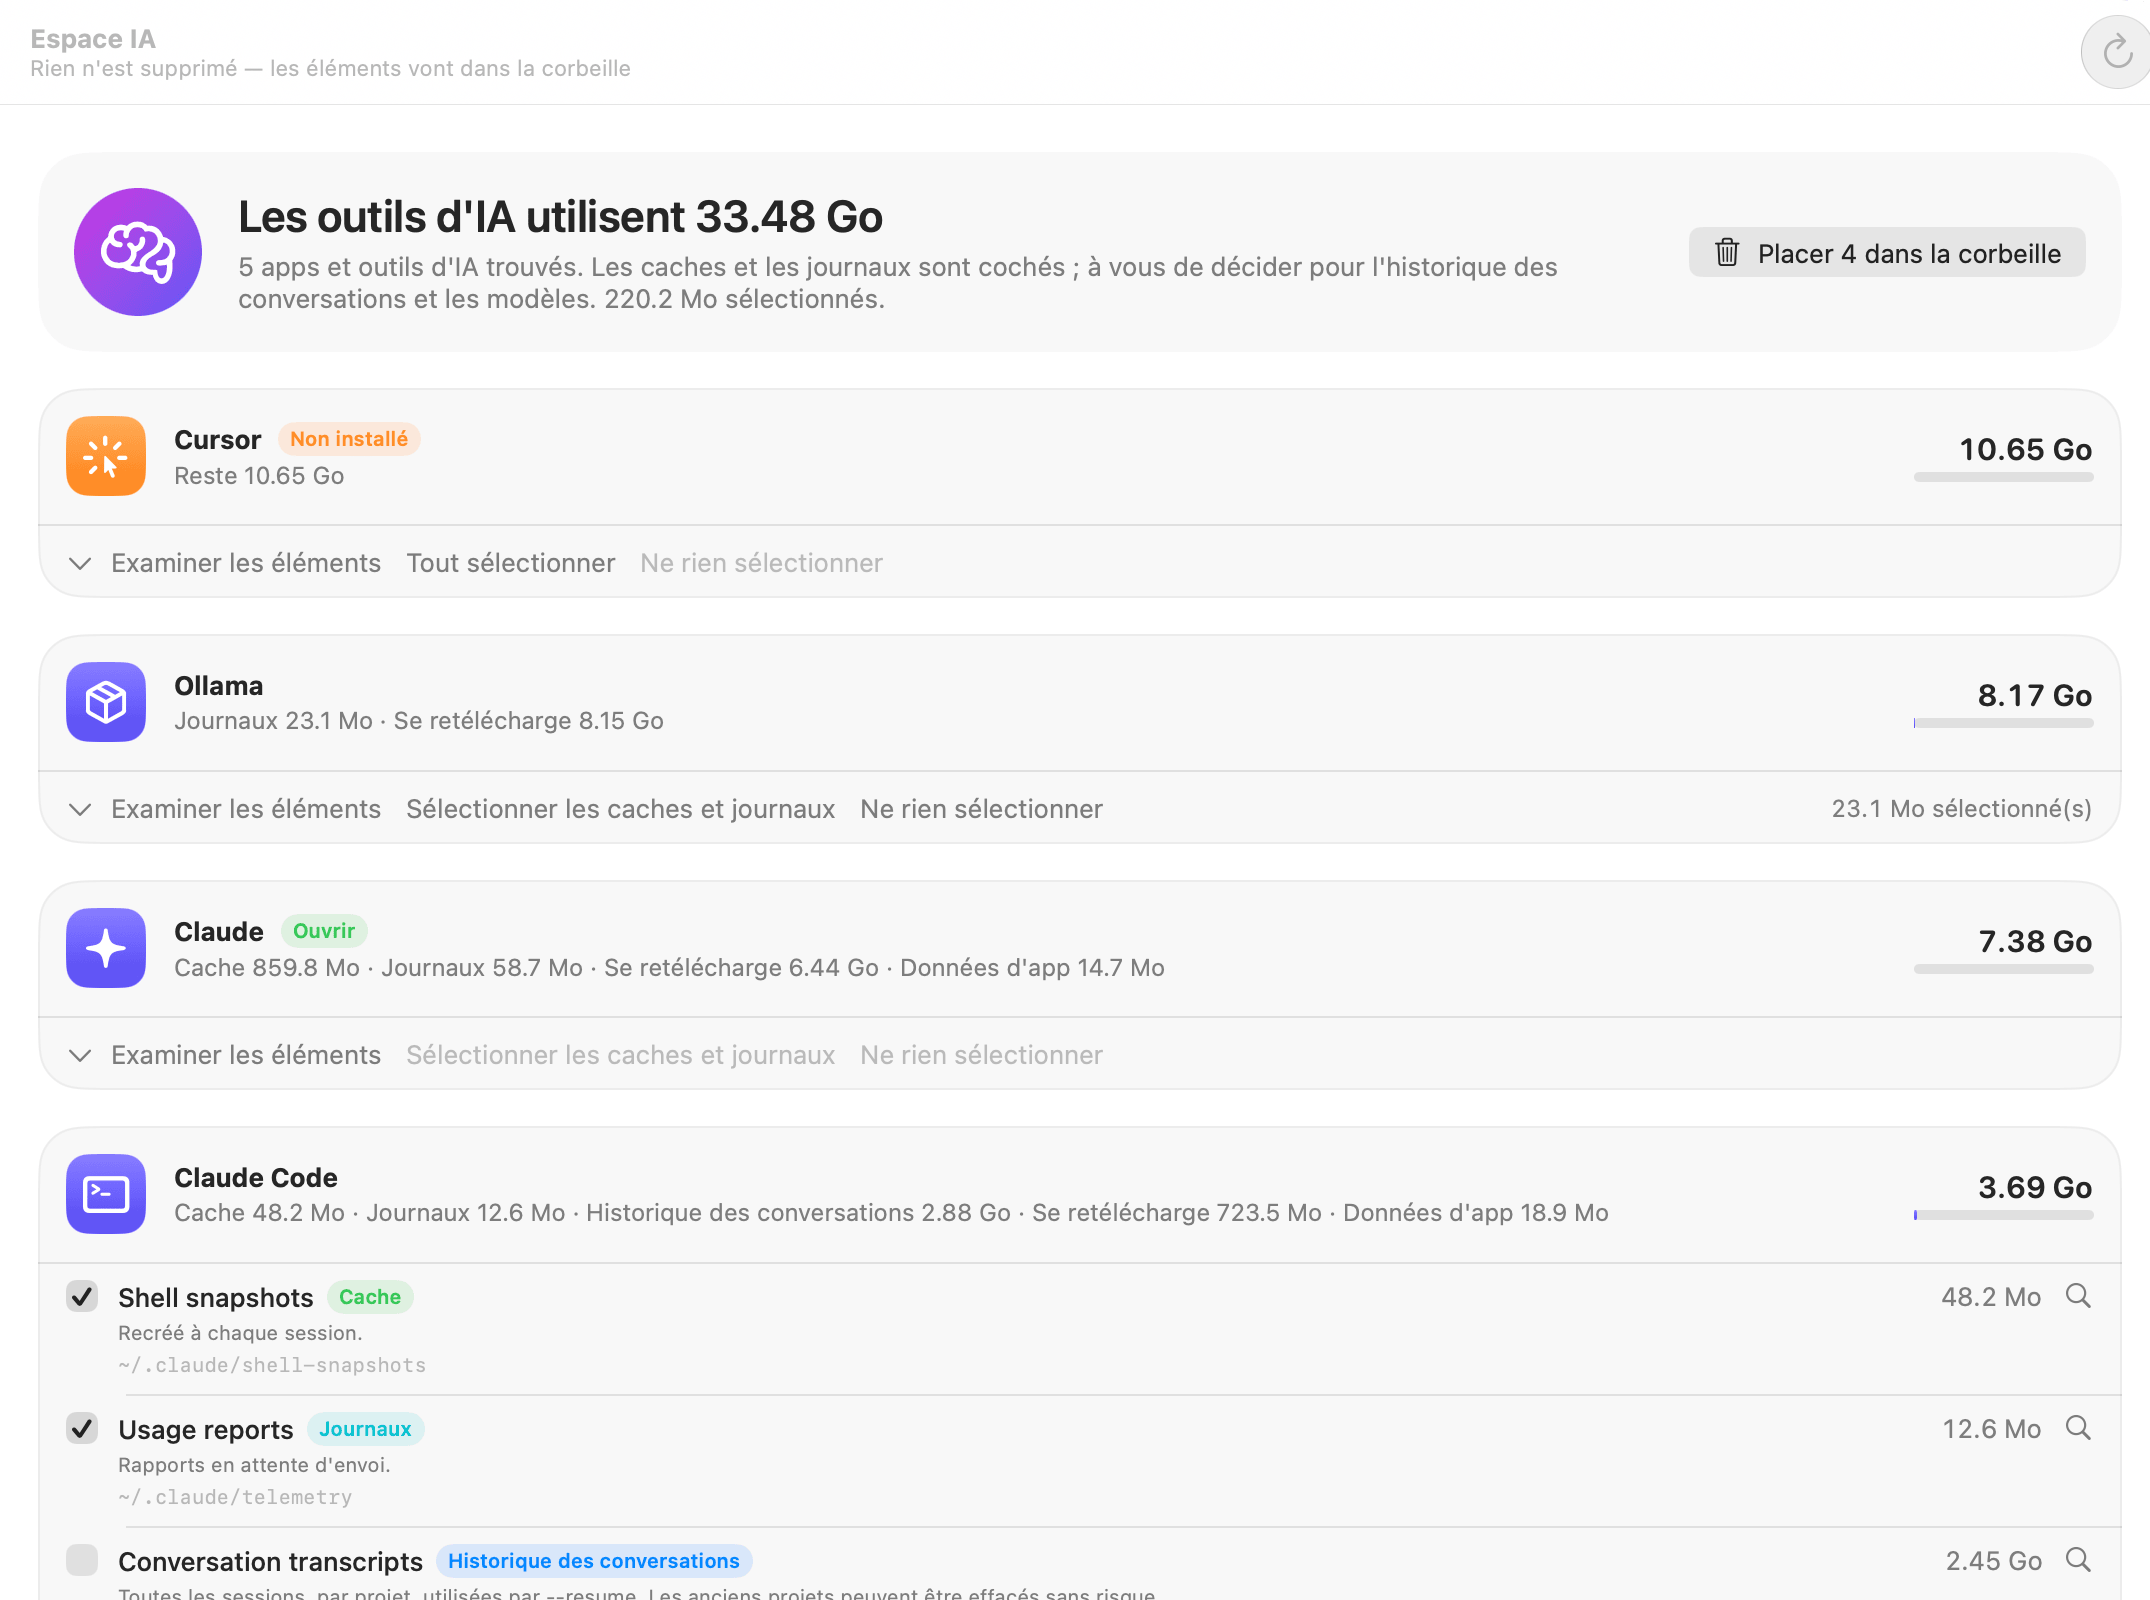Click the 23.1 Mo sélectionné(s) text

1961,809
